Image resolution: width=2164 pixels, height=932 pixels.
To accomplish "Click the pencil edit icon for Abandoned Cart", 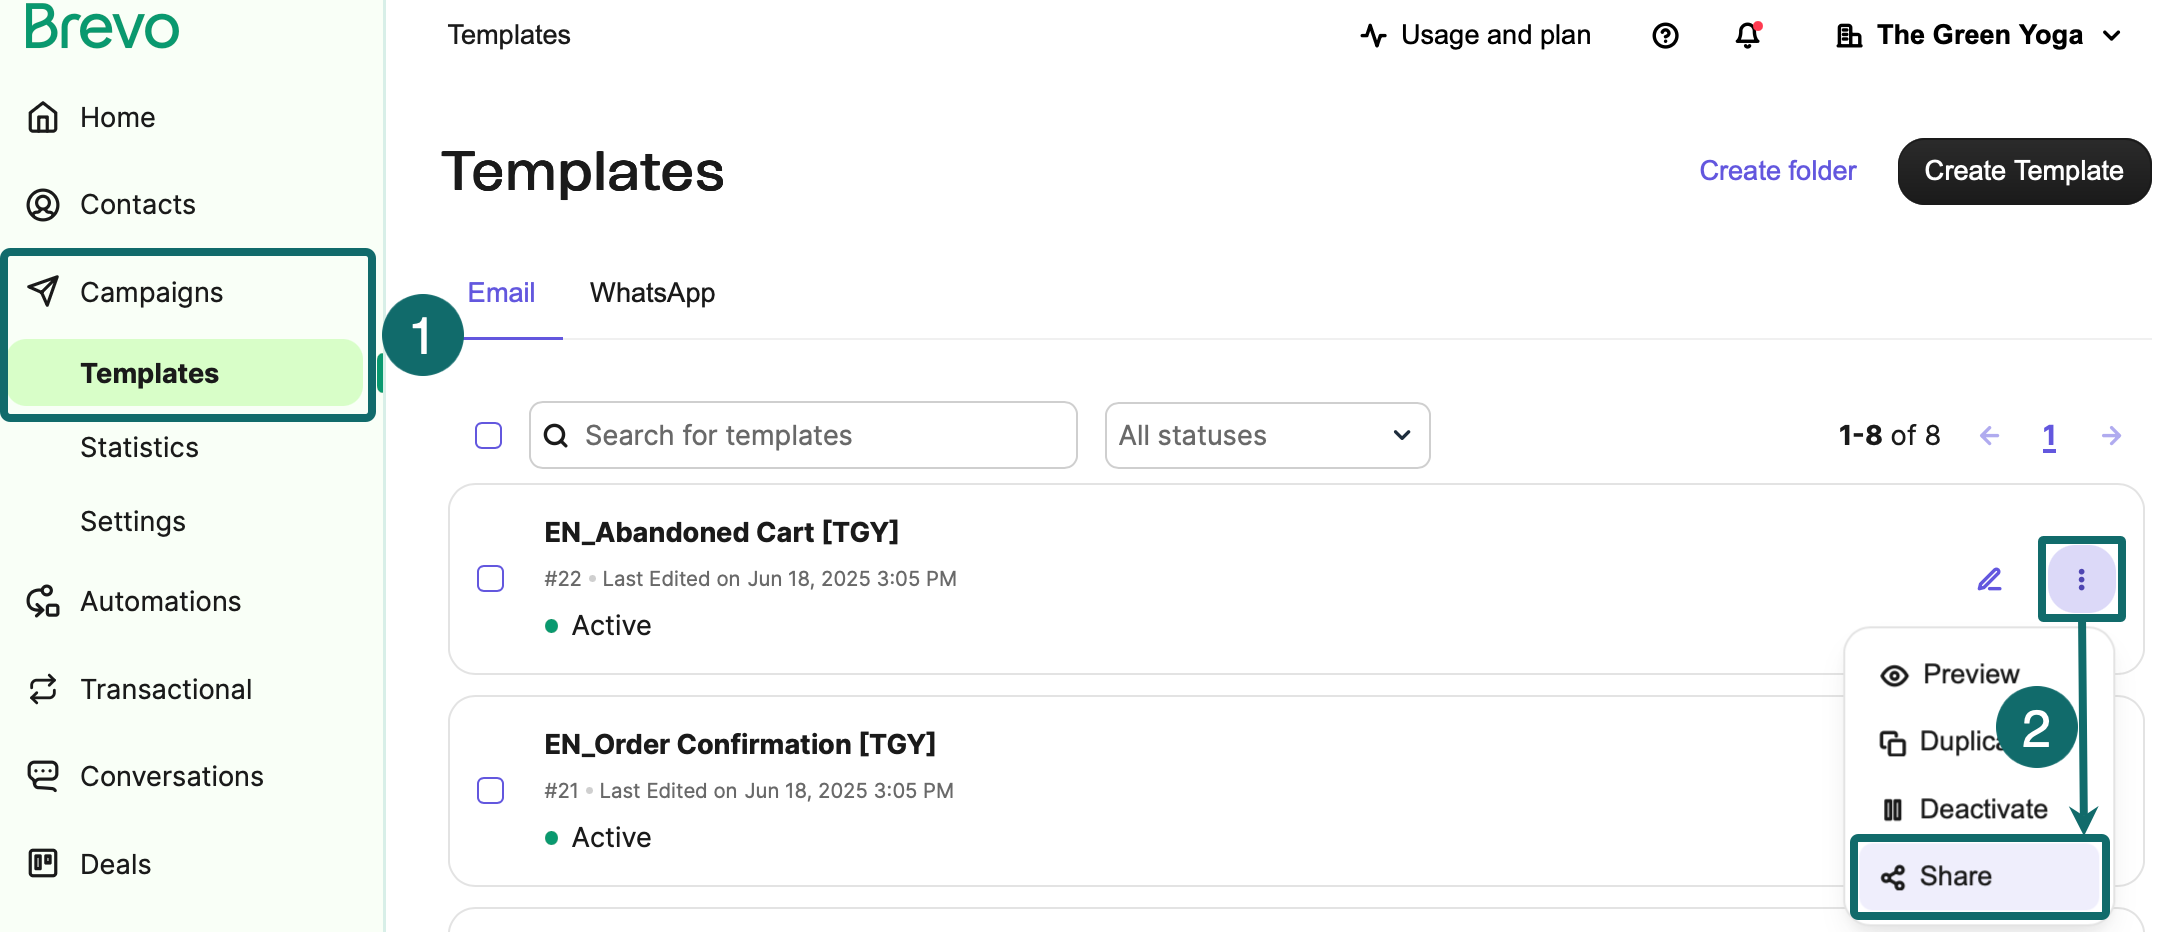I will 1989,579.
